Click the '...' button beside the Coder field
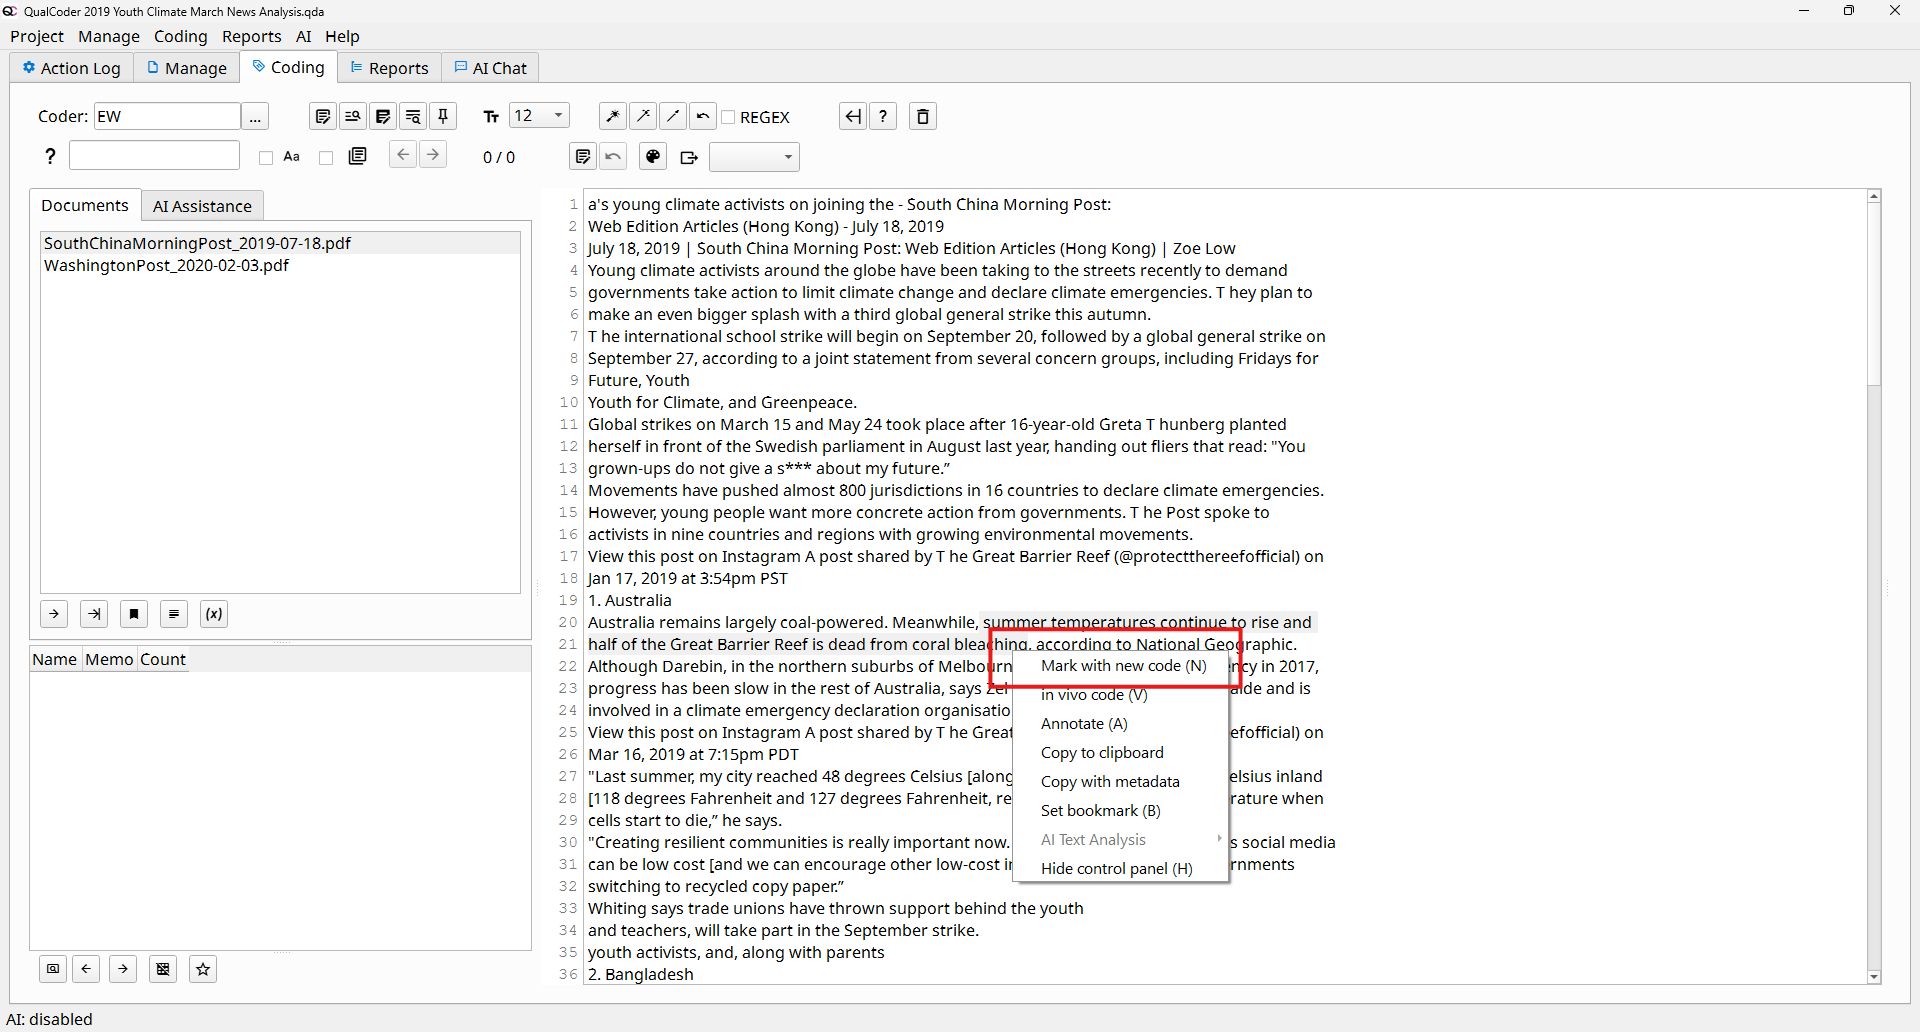 (x=256, y=117)
